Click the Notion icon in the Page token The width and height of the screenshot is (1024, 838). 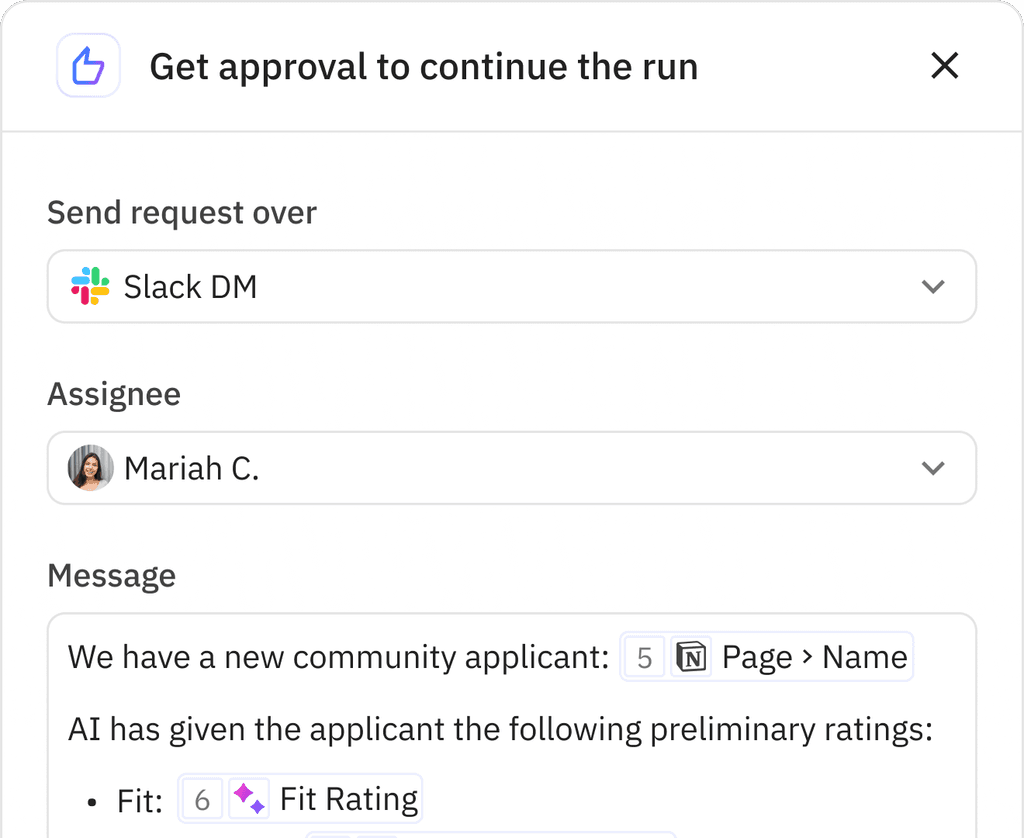[x=691, y=658]
